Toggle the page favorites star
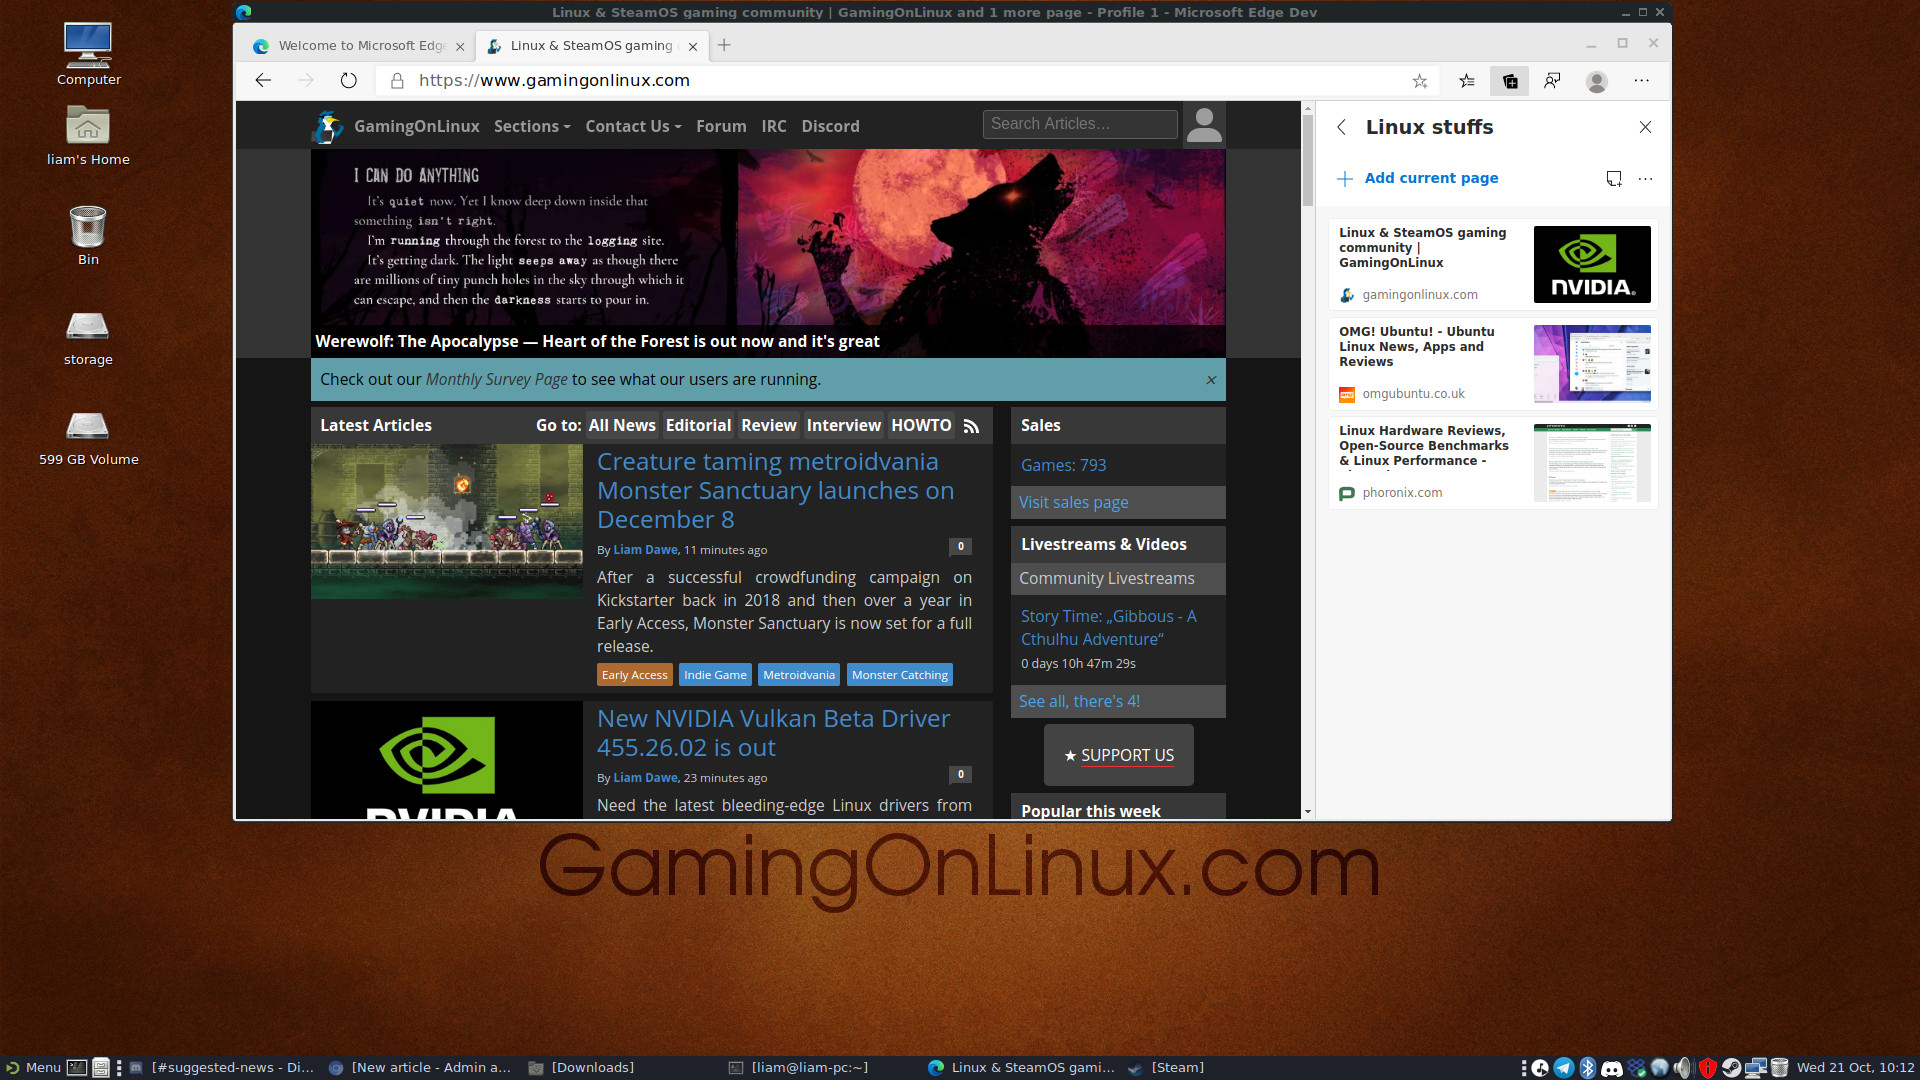1920x1080 pixels. coord(1420,80)
